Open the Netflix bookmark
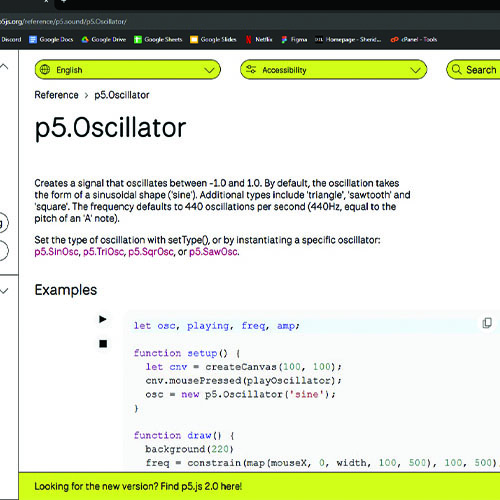The width and height of the screenshot is (500, 500). tap(259, 40)
